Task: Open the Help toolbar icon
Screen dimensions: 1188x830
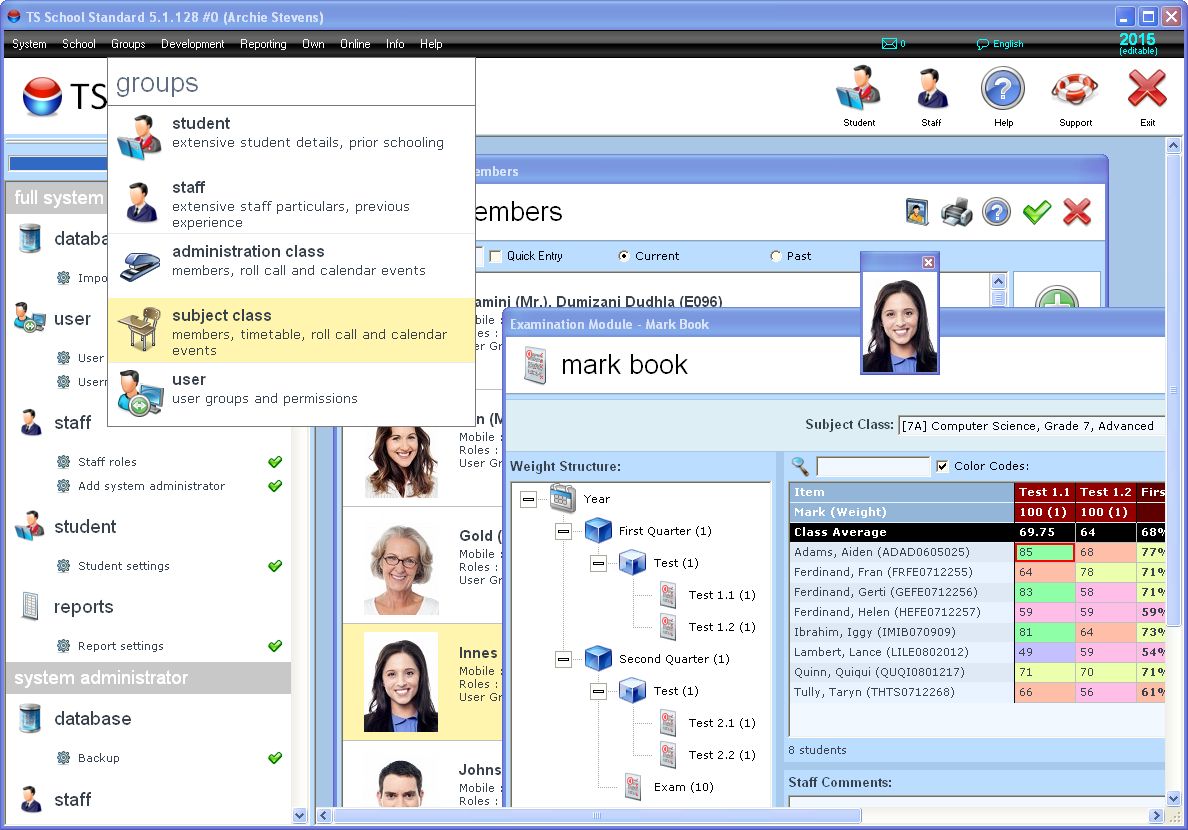Action: pos(1003,94)
